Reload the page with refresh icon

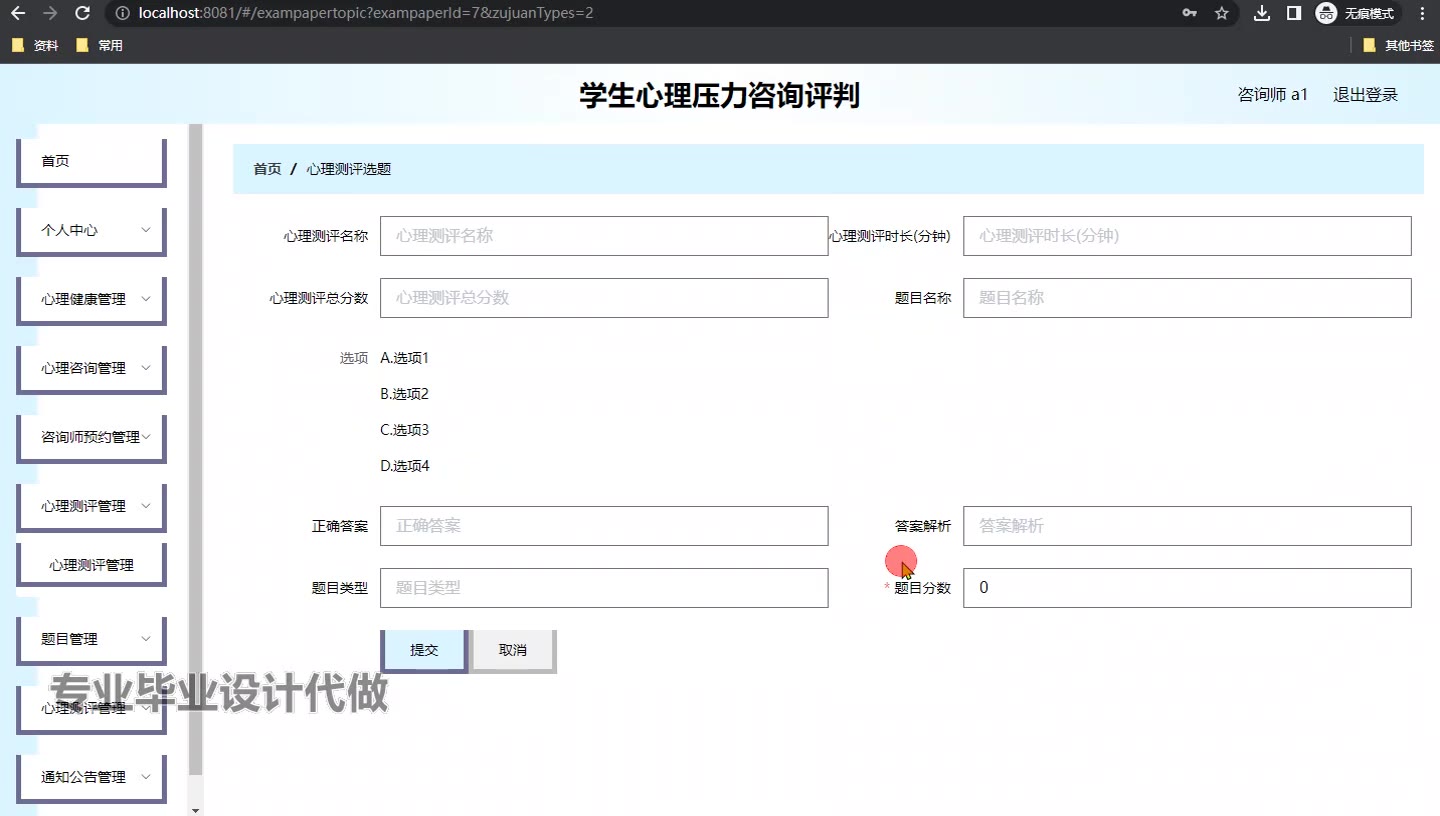[83, 13]
